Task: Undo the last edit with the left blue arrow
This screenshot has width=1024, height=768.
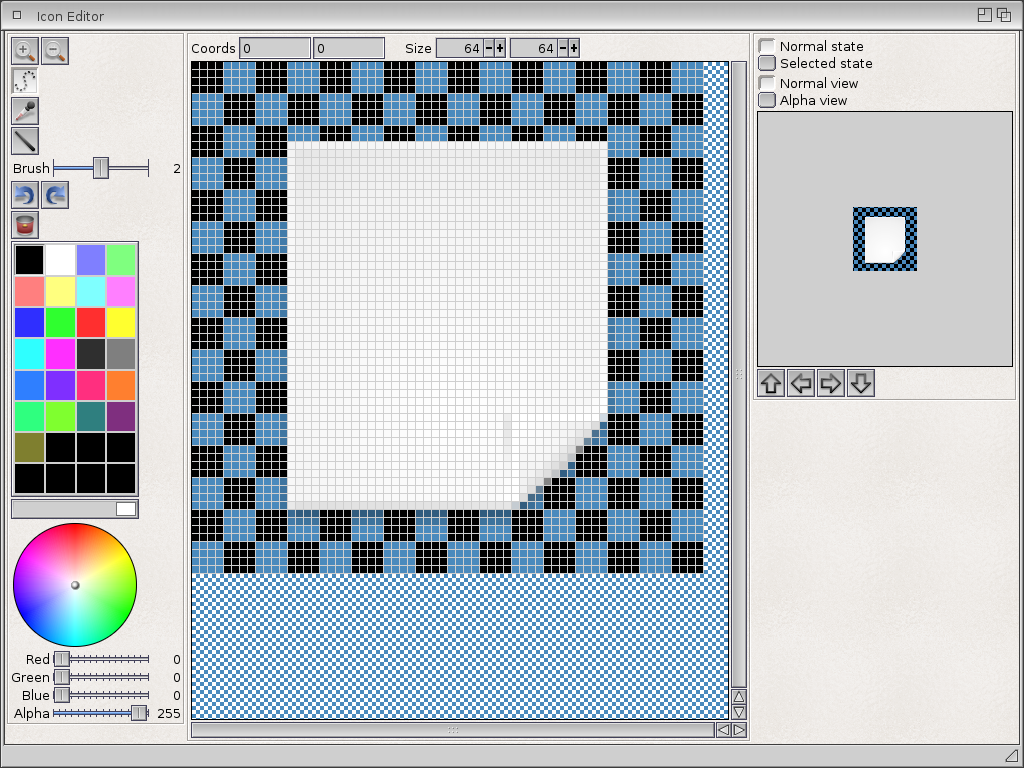Action: (25, 195)
